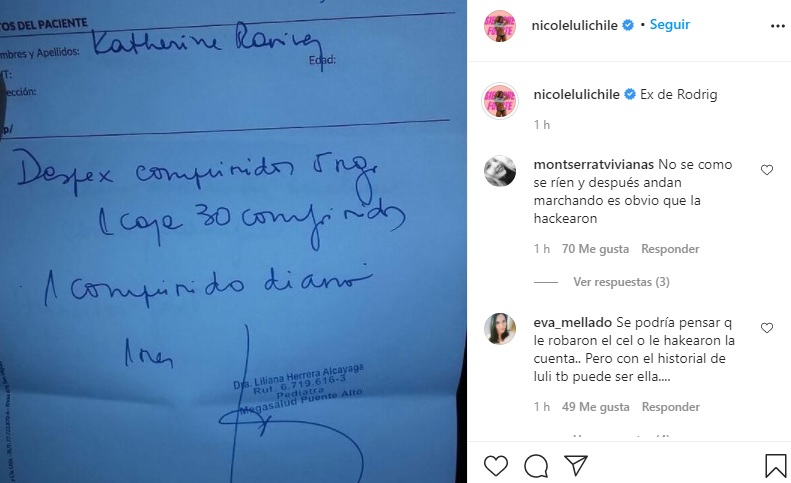Like eva_mellado's comment
Image resolution: width=791 pixels, height=483 pixels.
click(767, 328)
